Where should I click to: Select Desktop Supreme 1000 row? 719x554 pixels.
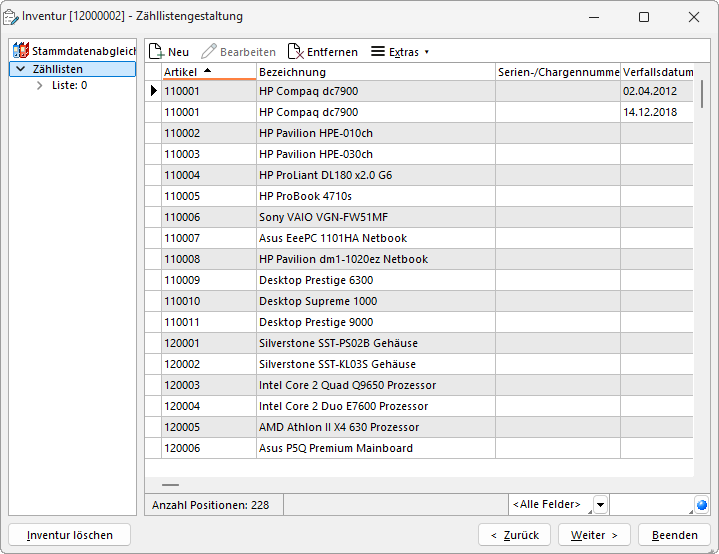click(x=419, y=301)
